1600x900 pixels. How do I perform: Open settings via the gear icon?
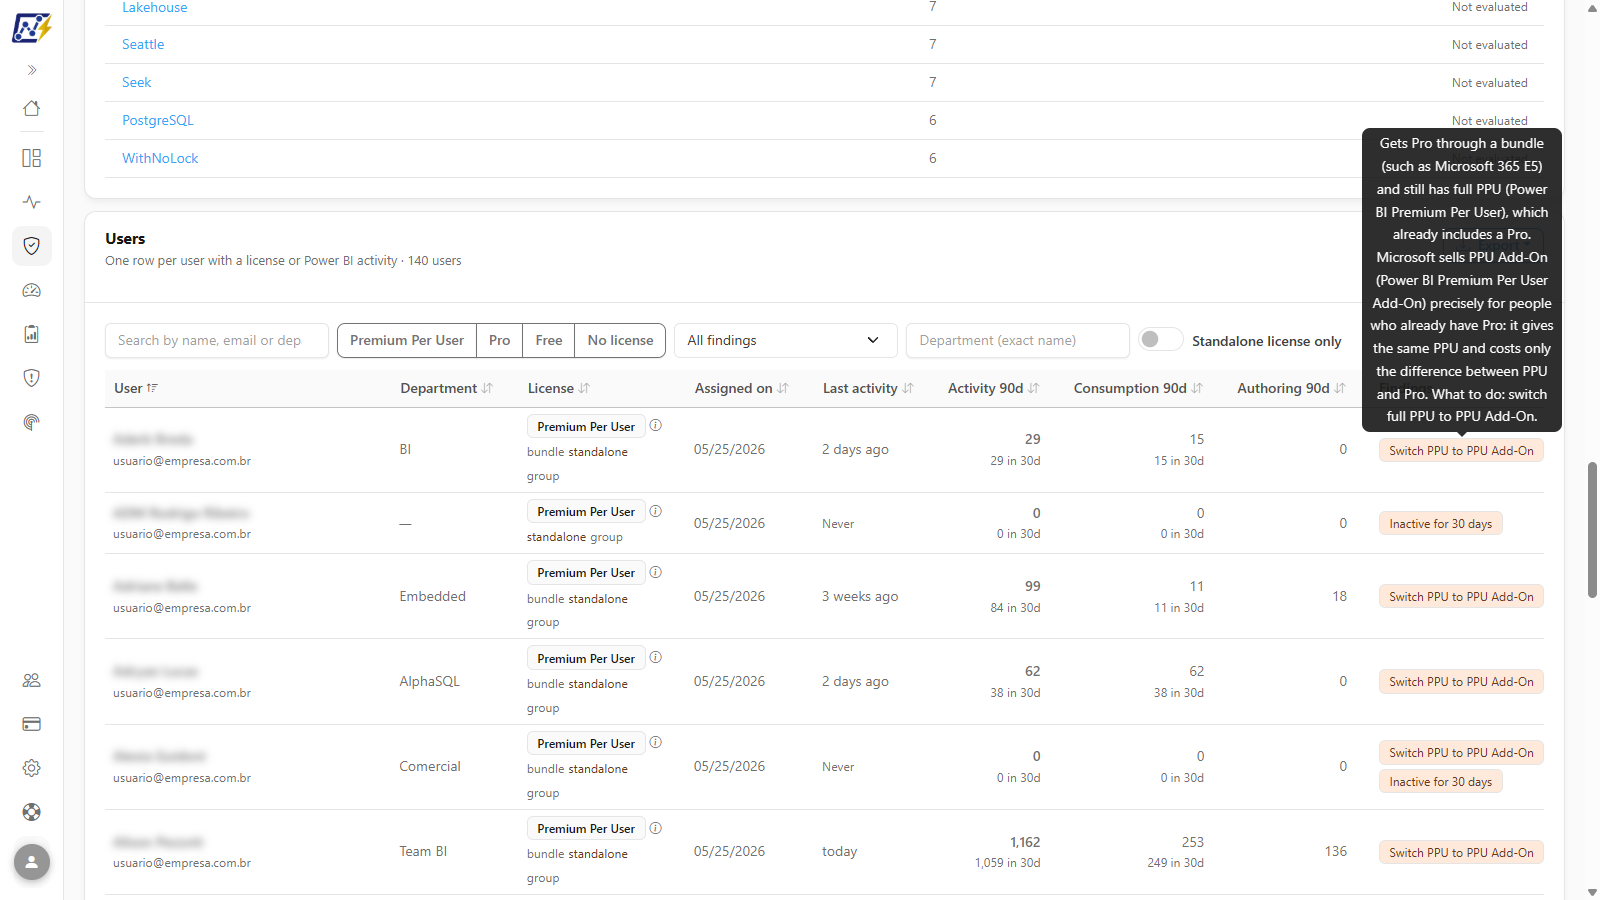coord(32,768)
